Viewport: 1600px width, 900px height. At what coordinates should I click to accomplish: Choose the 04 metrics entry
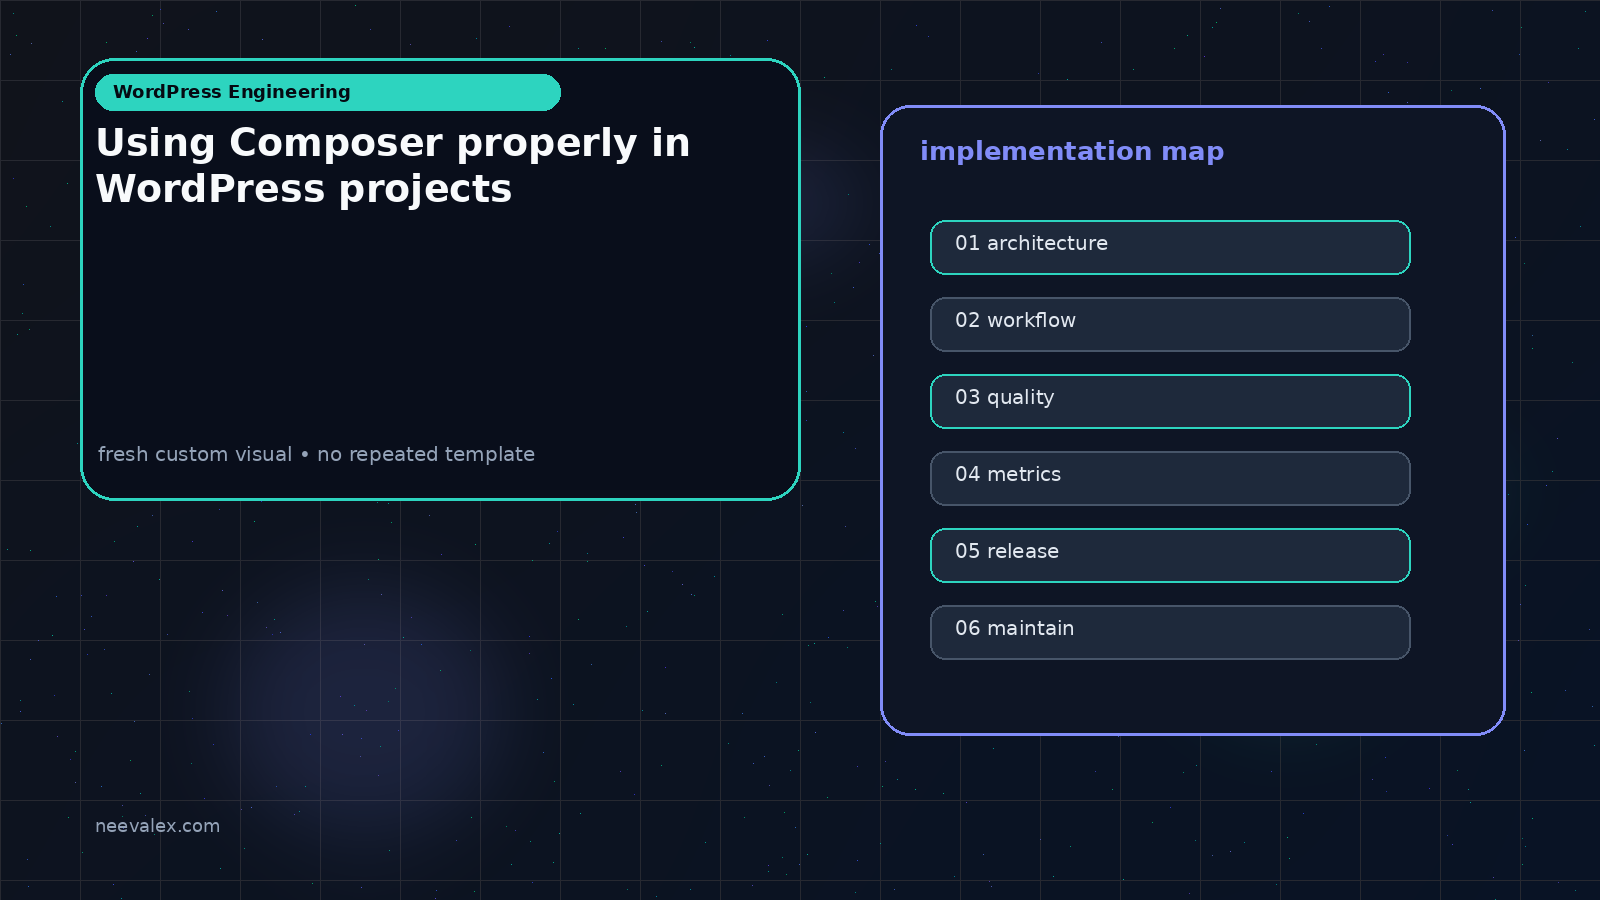(1170, 478)
